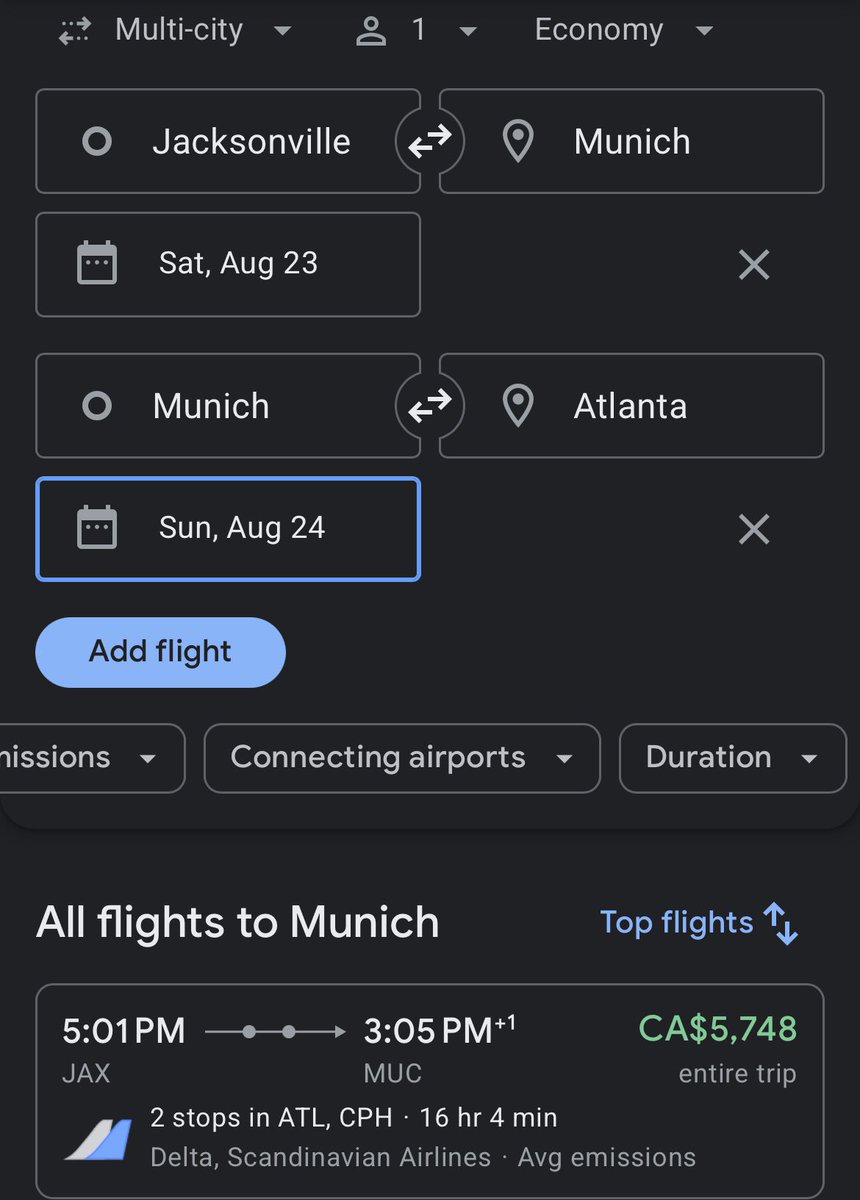Click the Multi-city trip arrows icon

point(75,31)
